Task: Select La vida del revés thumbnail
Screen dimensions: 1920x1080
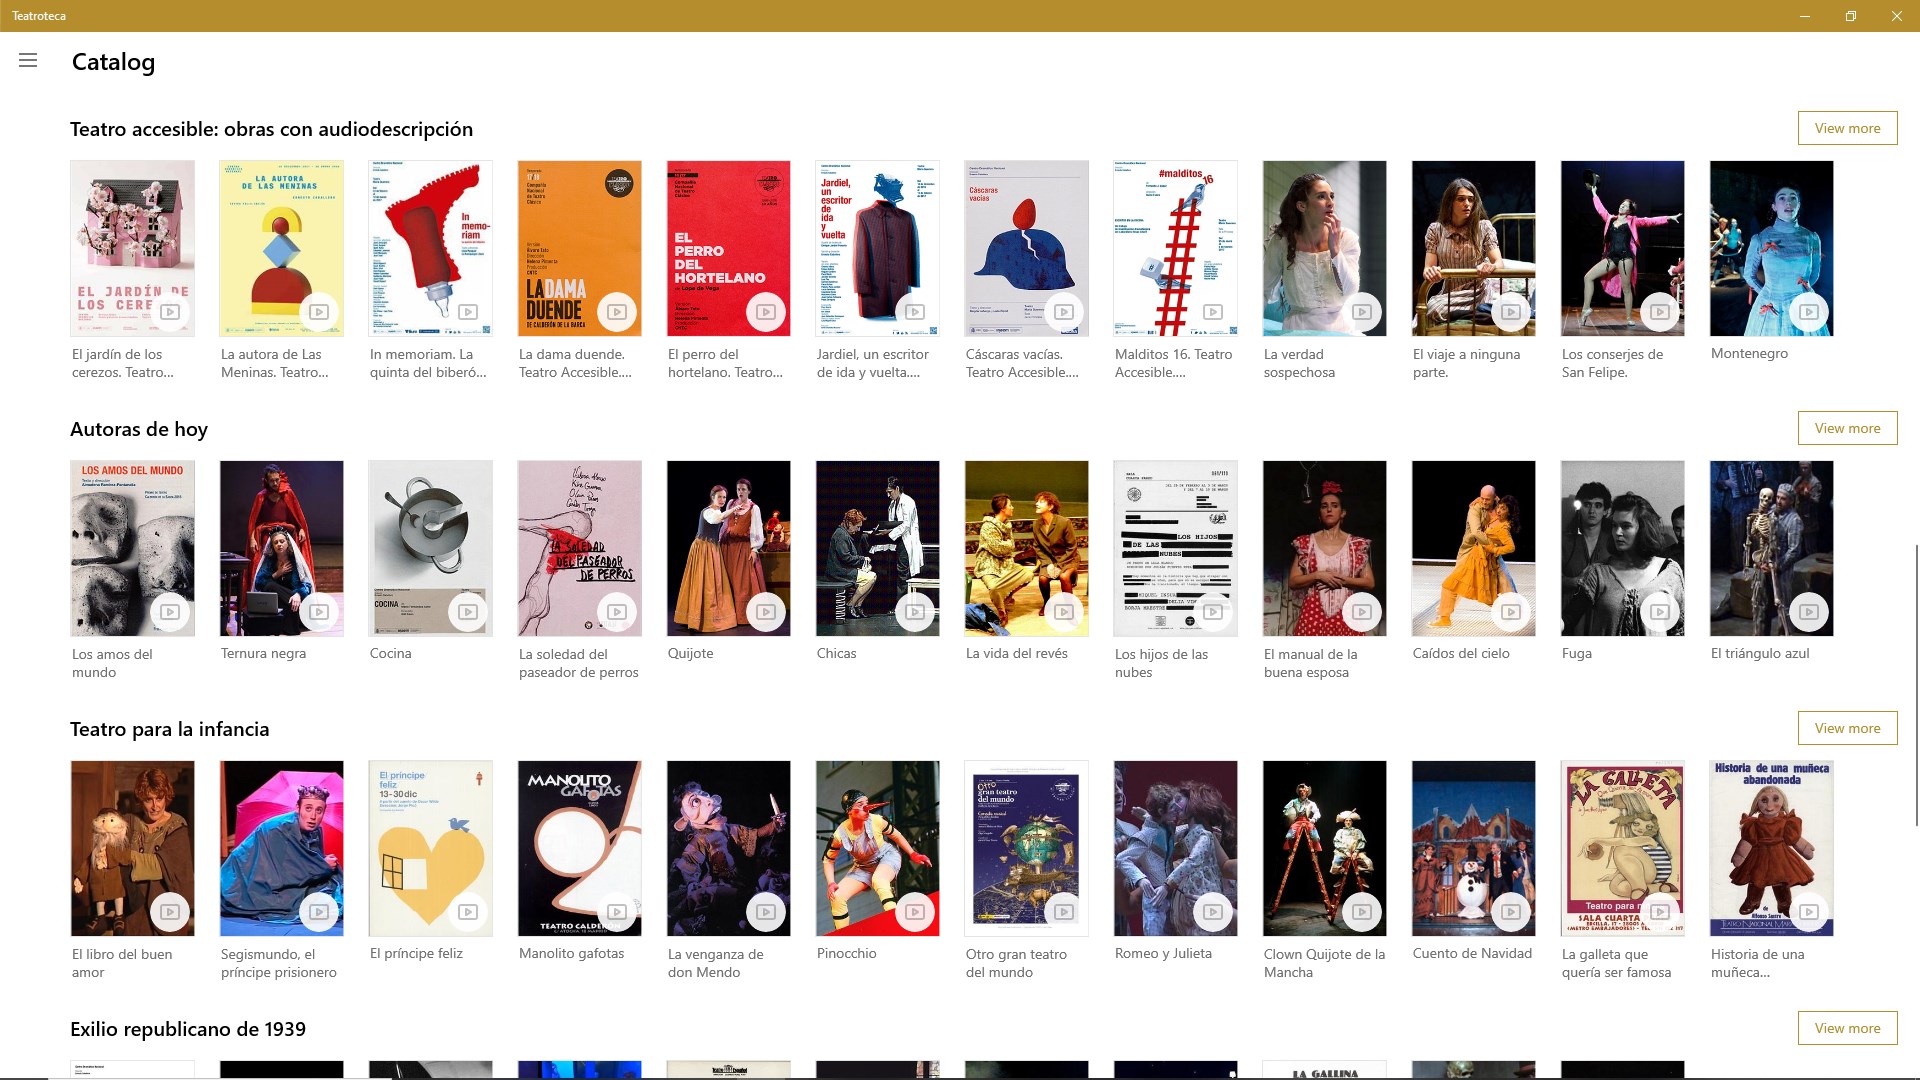Action: point(1026,548)
